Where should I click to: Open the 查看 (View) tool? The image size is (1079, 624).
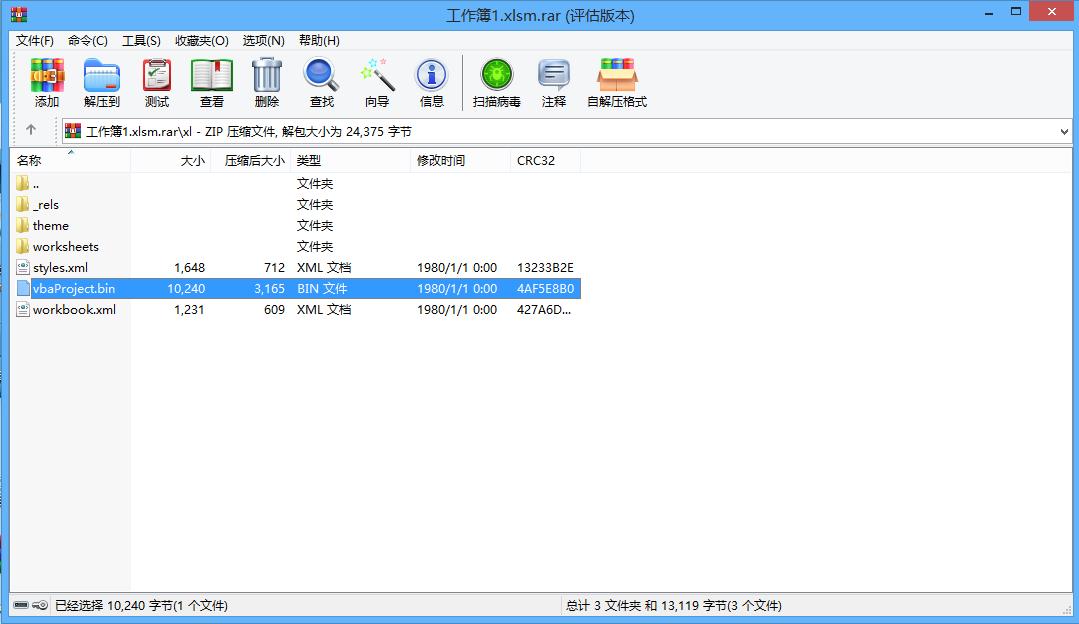pos(211,80)
